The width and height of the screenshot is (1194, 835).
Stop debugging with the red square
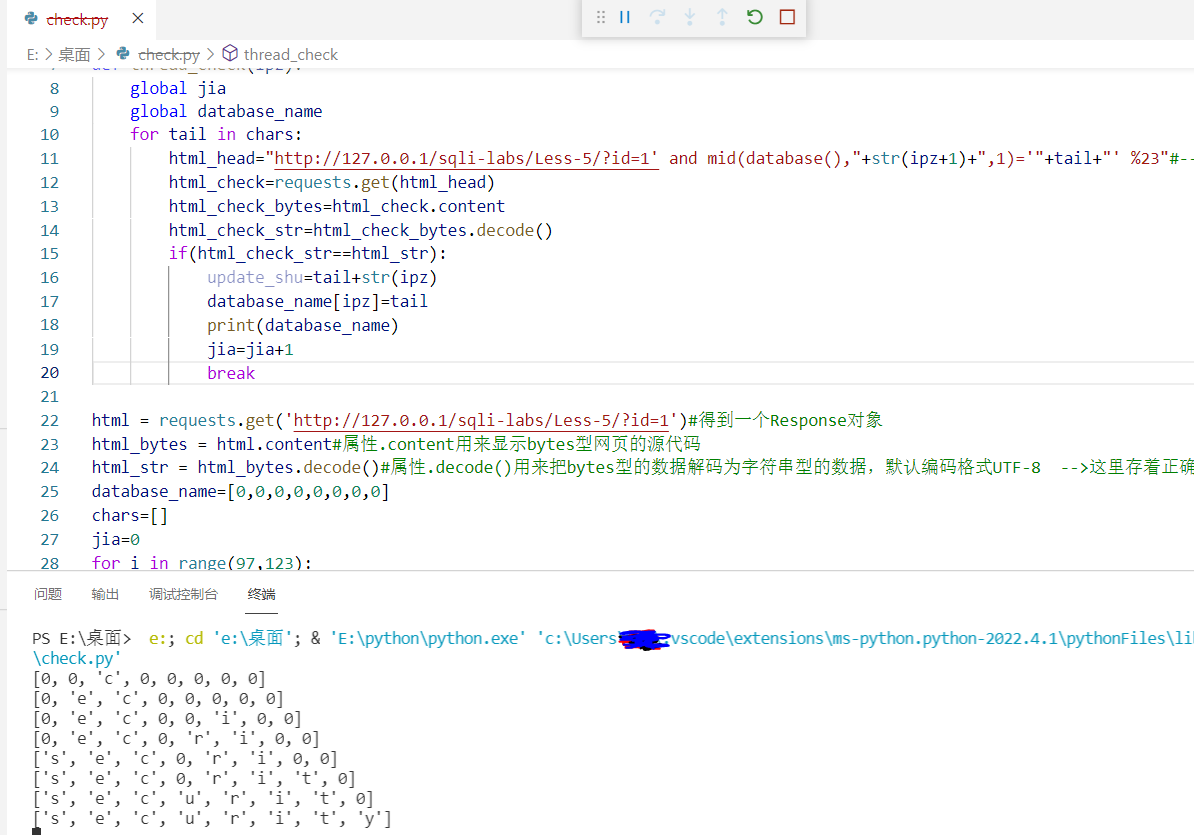click(x=787, y=17)
